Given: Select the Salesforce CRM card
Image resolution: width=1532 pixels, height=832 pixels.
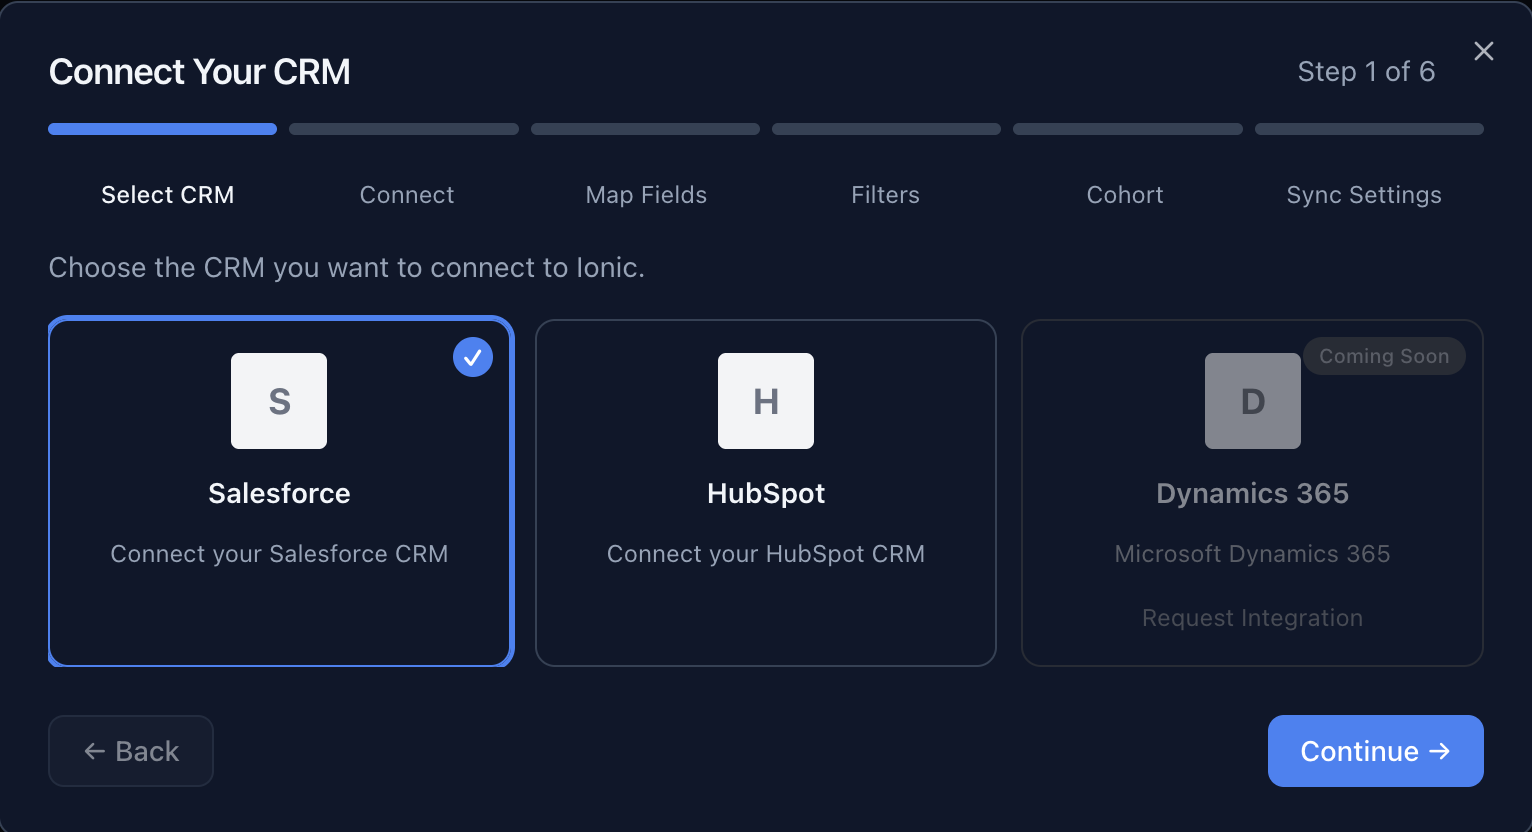Looking at the screenshot, I should click(x=280, y=492).
